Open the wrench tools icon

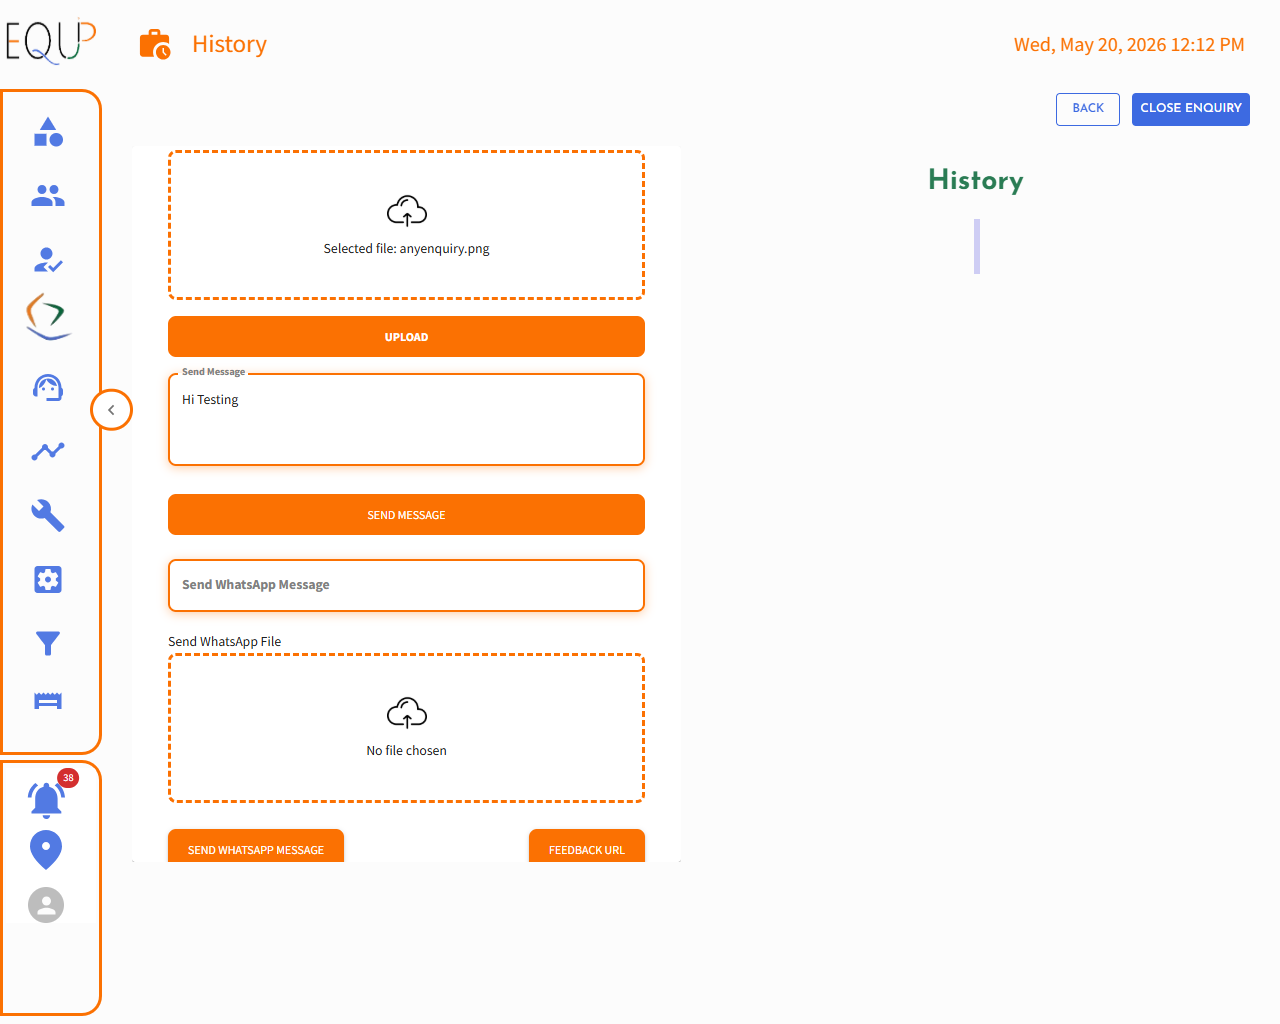point(48,515)
